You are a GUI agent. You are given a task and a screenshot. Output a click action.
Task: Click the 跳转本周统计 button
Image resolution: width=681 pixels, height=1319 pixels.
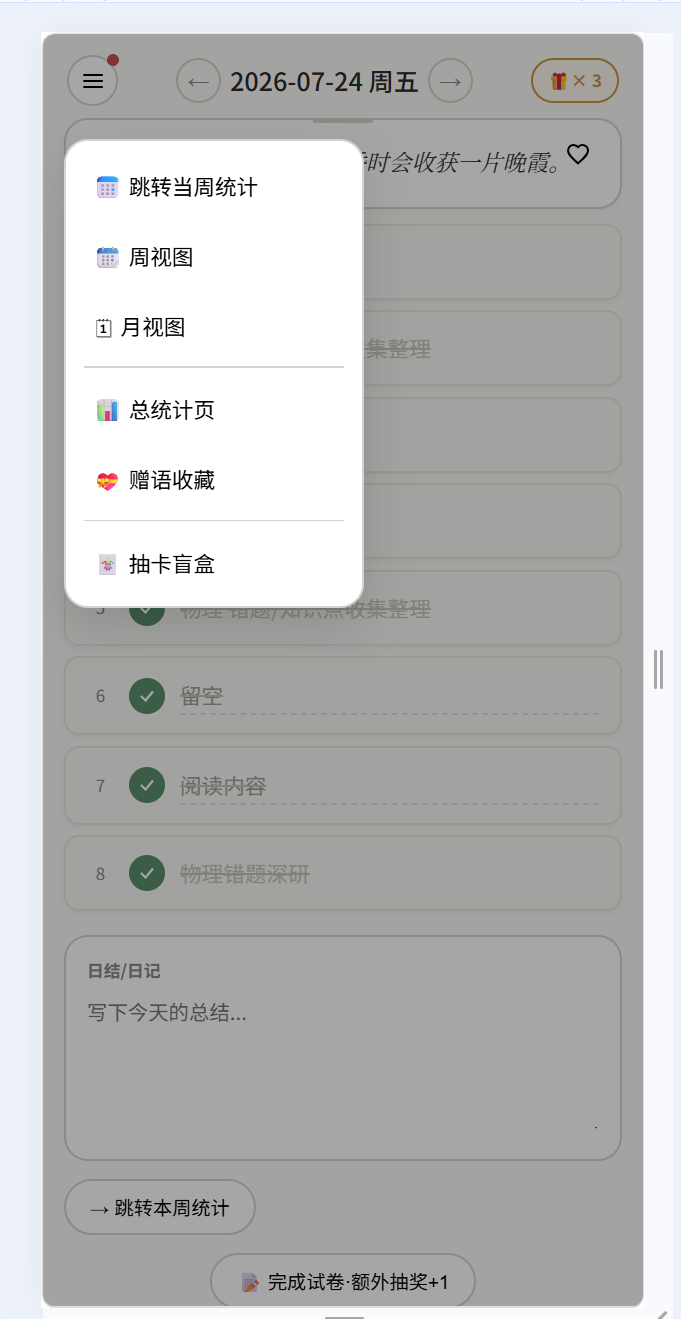point(160,1208)
